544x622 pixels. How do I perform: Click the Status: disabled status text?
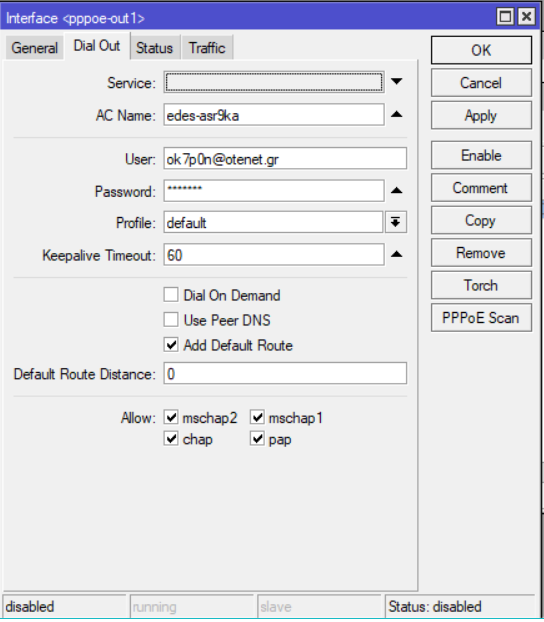(435, 607)
